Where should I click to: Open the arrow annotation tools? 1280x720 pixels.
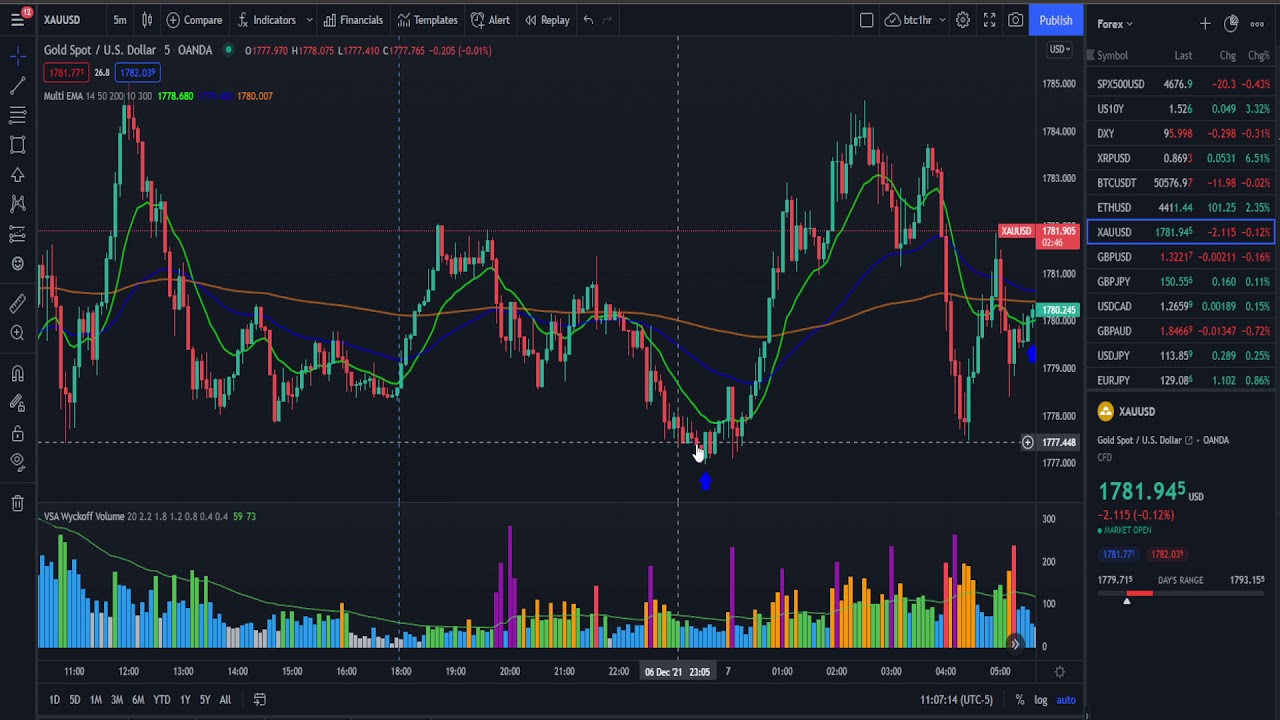tap(17, 175)
